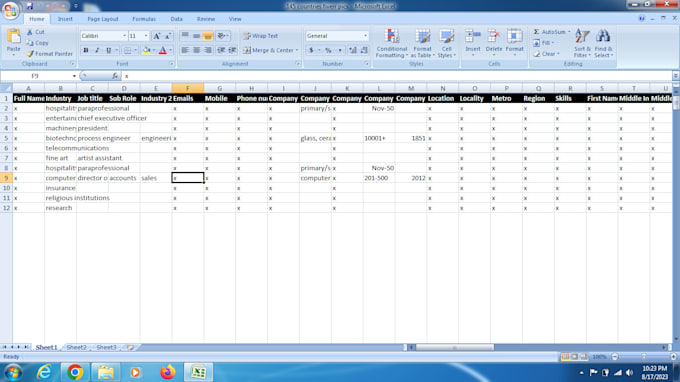Increase font size with Grow Font

pyautogui.click(x=157, y=36)
